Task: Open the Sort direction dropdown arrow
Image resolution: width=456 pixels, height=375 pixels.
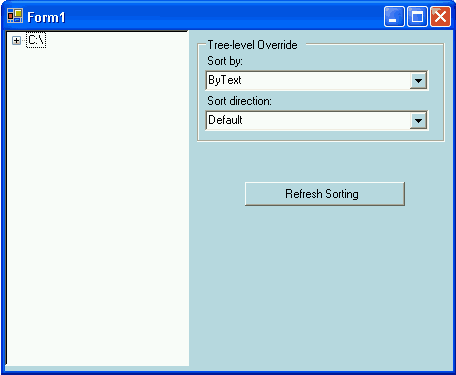Action: 418,120
